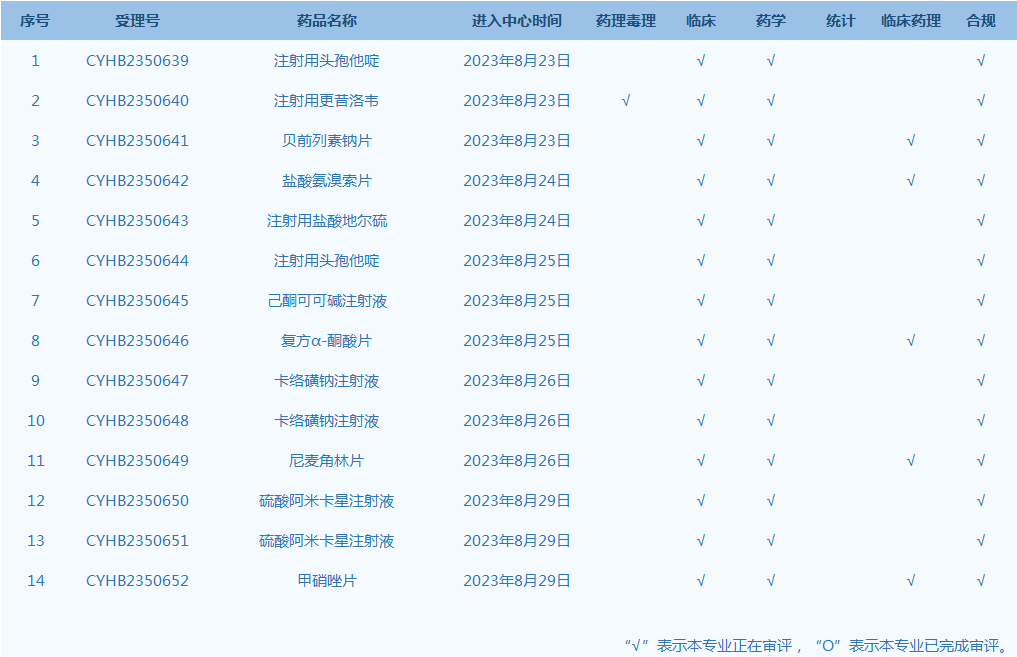Viewport: 1017px width, 657px height.
Task: Click the 序号 column header
Action: (x=35, y=21)
